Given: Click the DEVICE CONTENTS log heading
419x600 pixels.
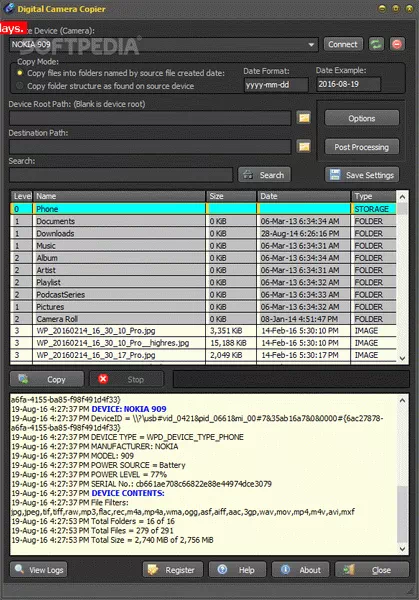Looking at the screenshot, I should point(128,493).
